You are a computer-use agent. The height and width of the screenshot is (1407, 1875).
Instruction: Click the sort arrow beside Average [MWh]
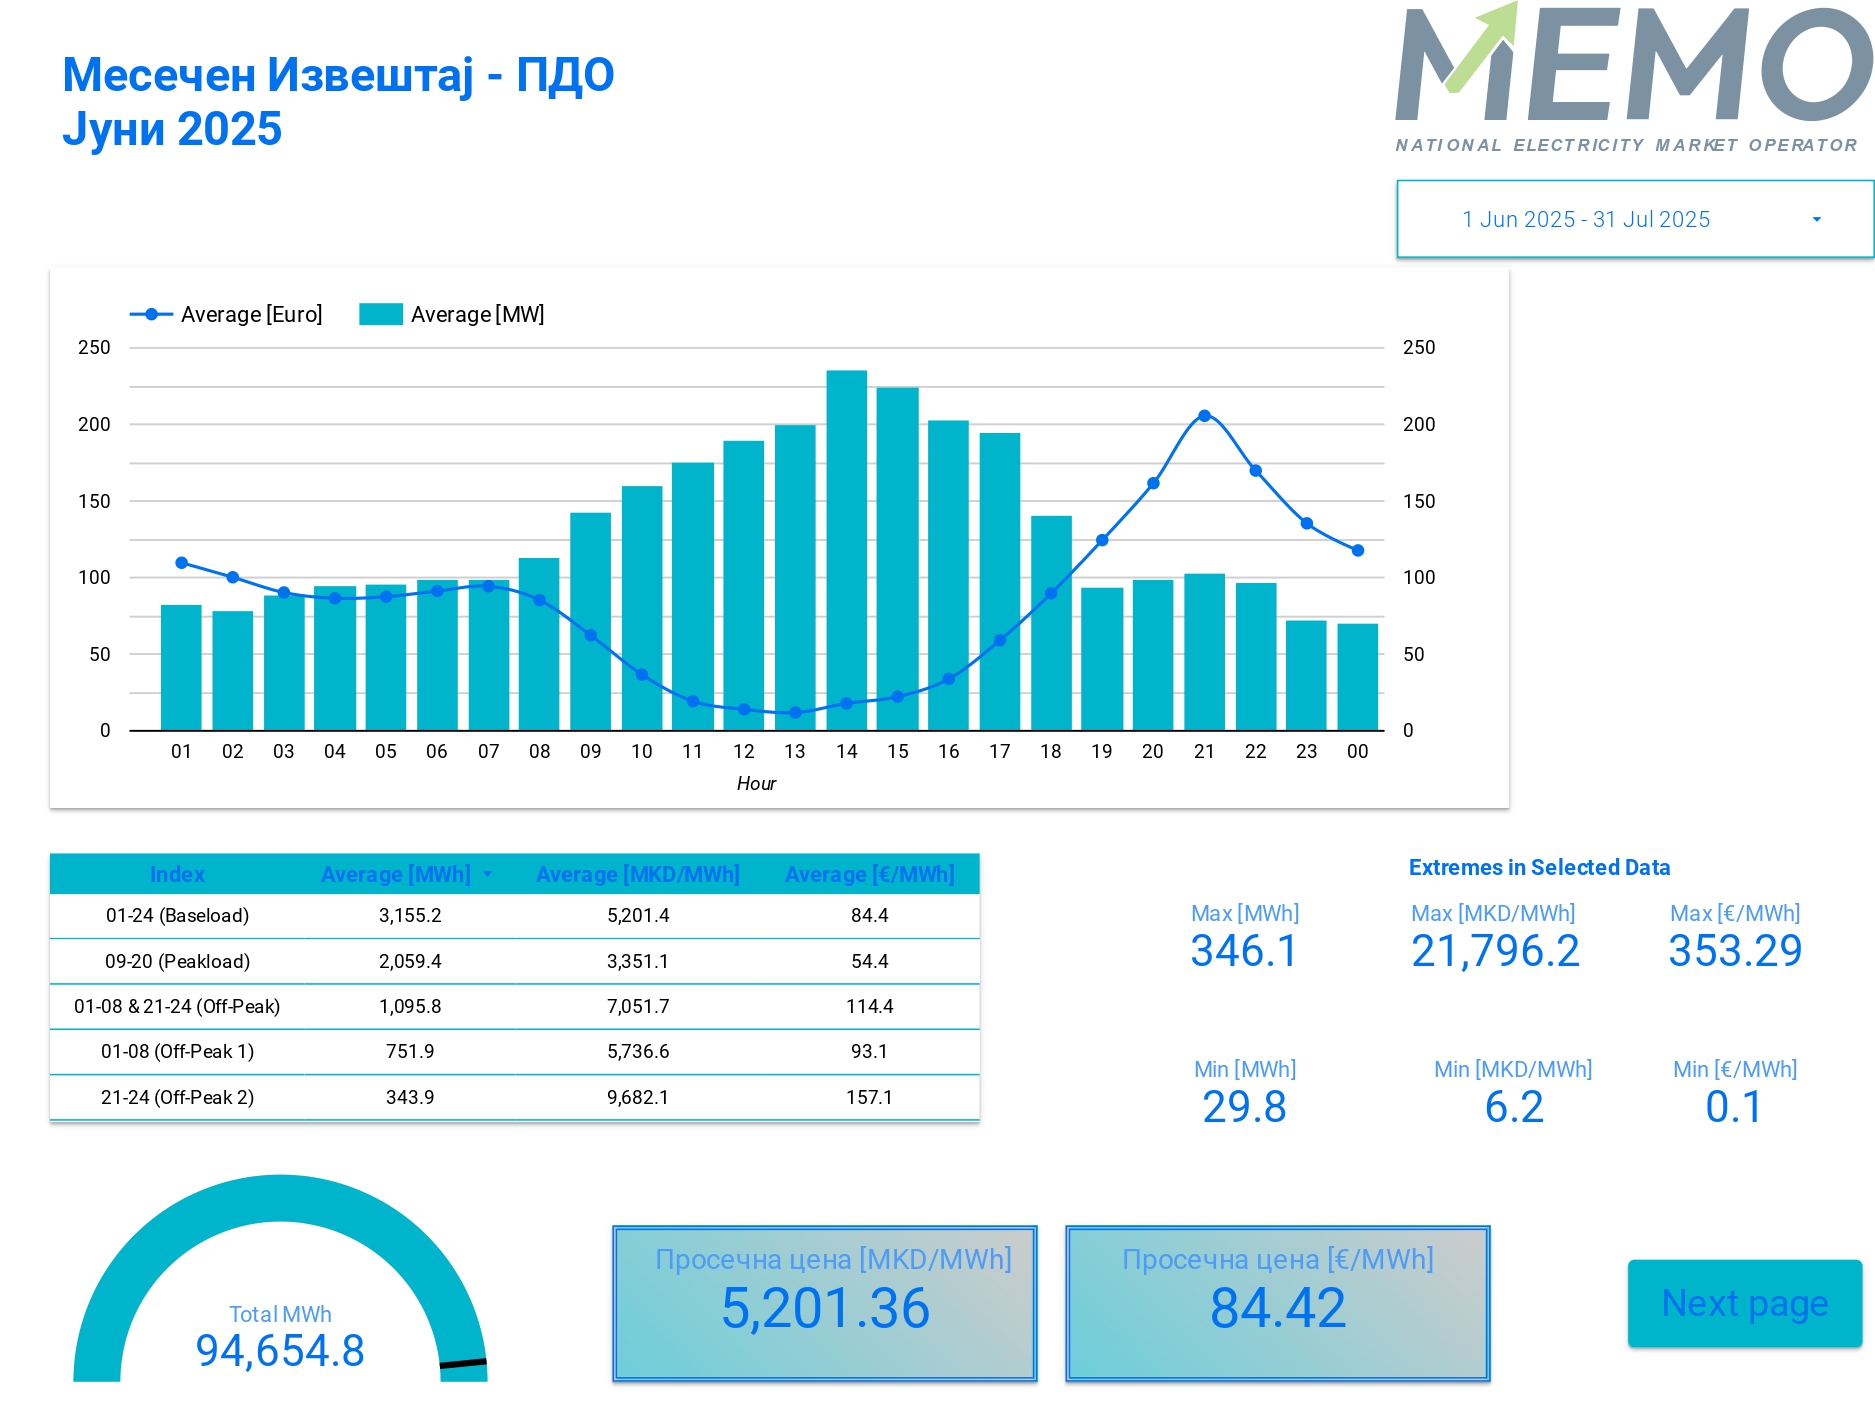(x=488, y=874)
